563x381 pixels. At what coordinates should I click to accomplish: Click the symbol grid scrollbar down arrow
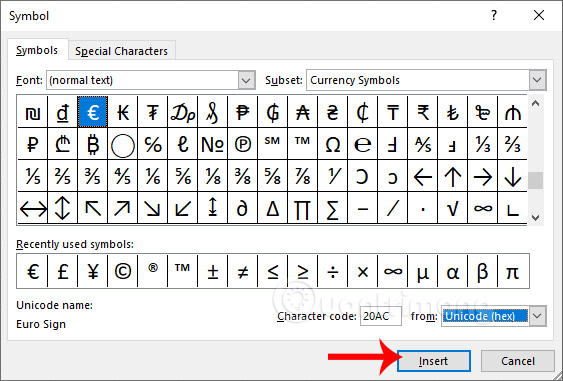(x=536, y=217)
